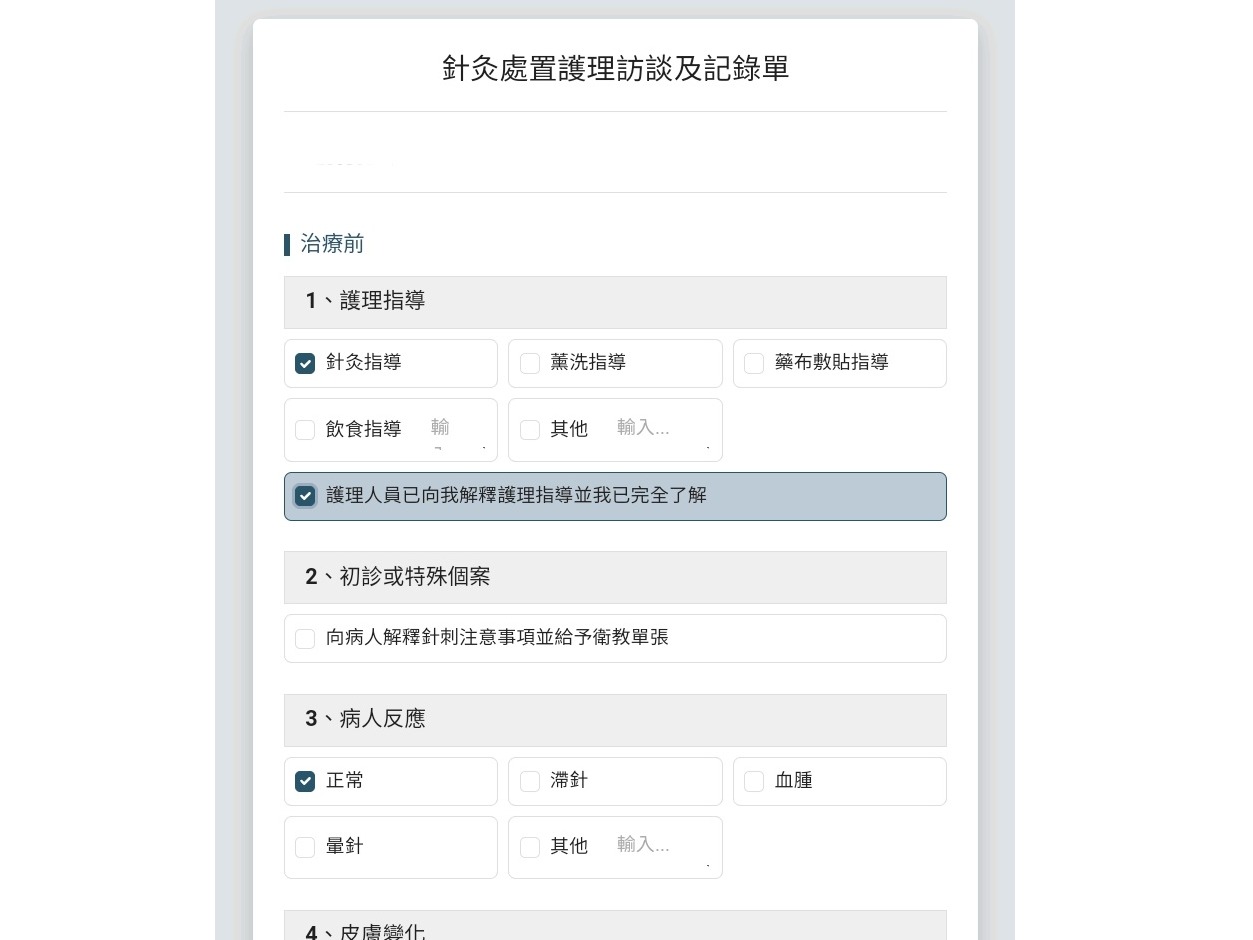
Task: Click the 1、護理指導 section header
Action: (x=615, y=302)
